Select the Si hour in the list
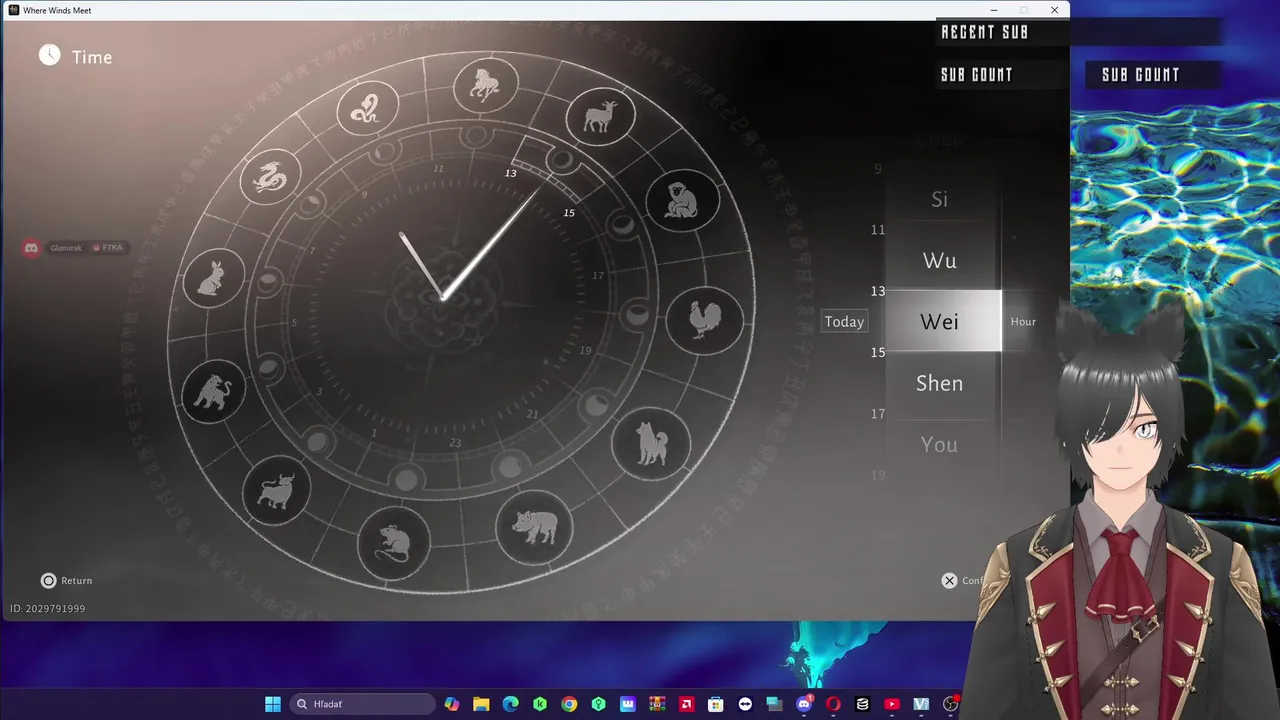This screenshot has height=720, width=1280. (x=939, y=199)
